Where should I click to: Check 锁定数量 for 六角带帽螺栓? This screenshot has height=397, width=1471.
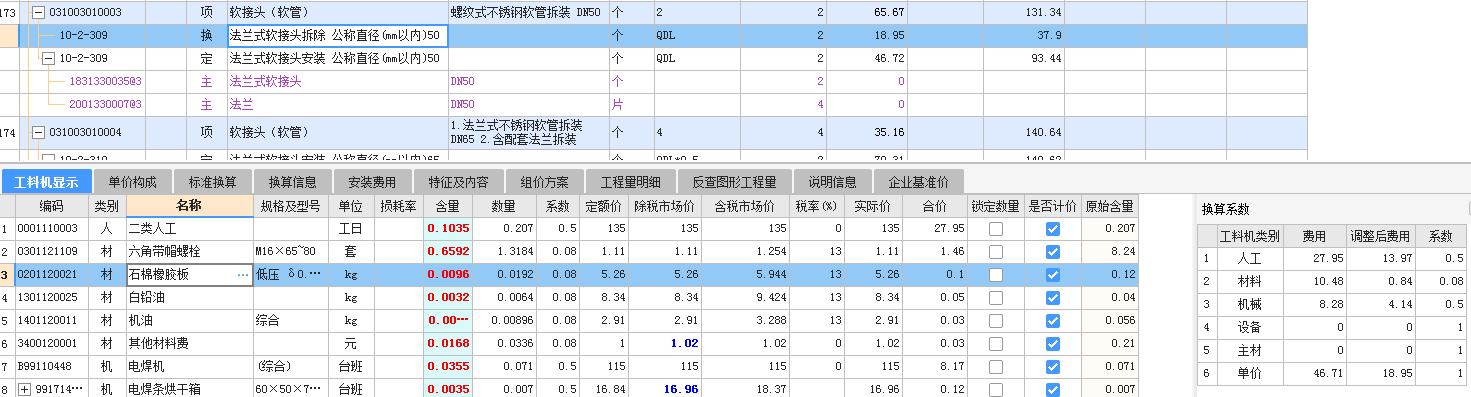pyautogui.click(x=995, y=251)
